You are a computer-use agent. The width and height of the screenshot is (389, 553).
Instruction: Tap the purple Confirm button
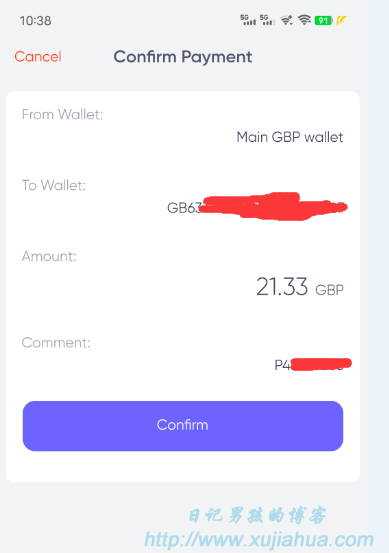183,426
